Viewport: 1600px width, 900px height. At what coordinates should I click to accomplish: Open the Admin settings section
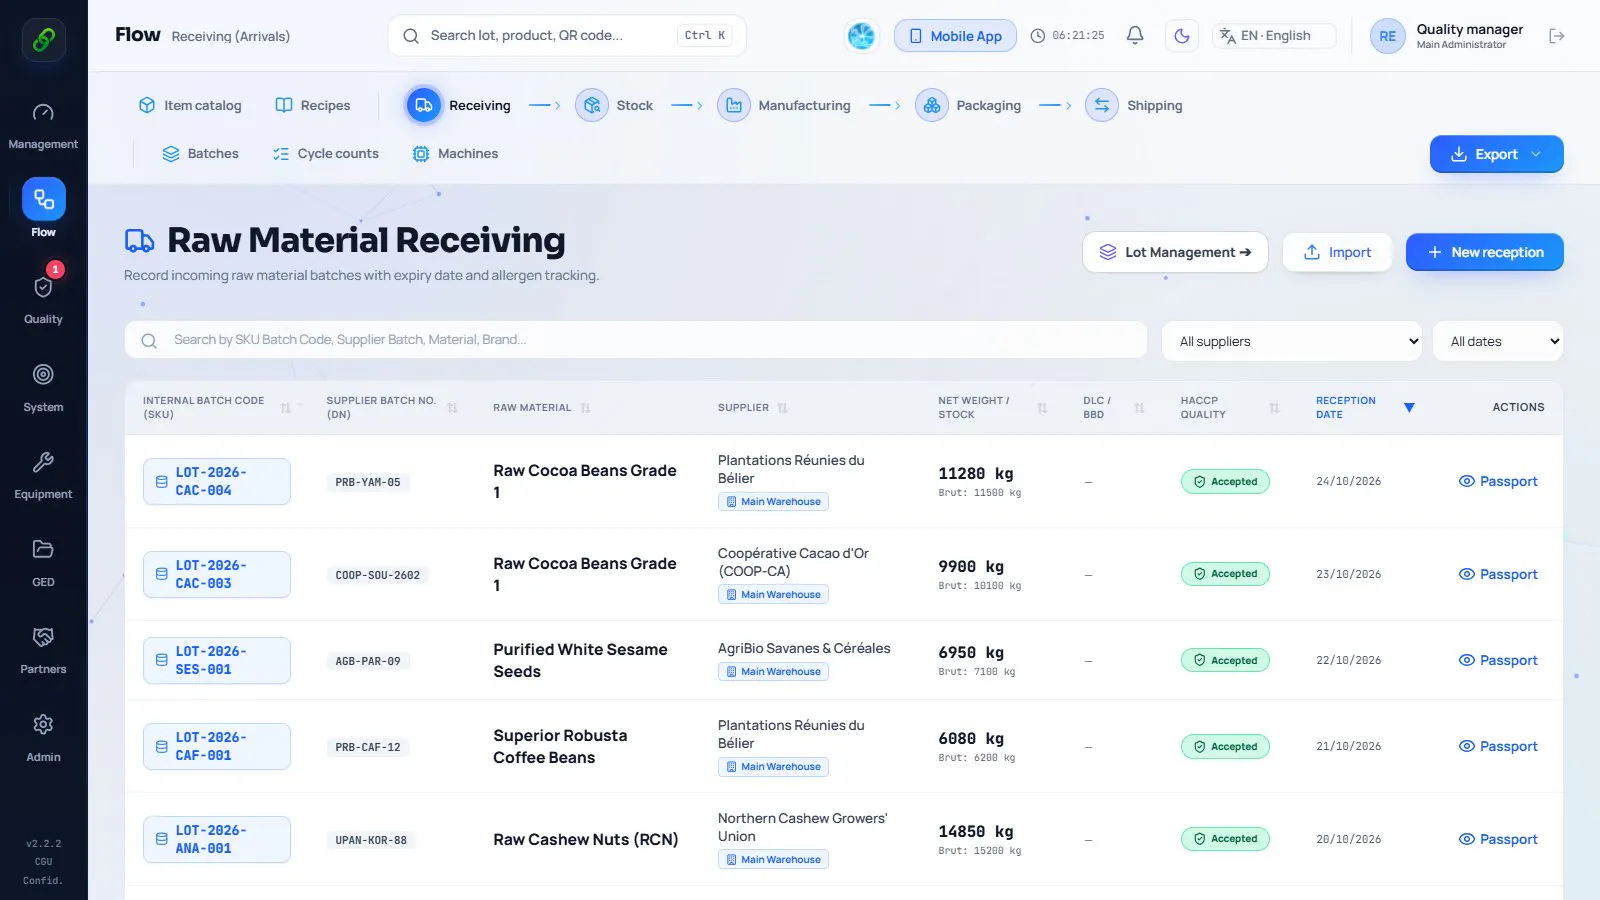click(x=43, y=739)
